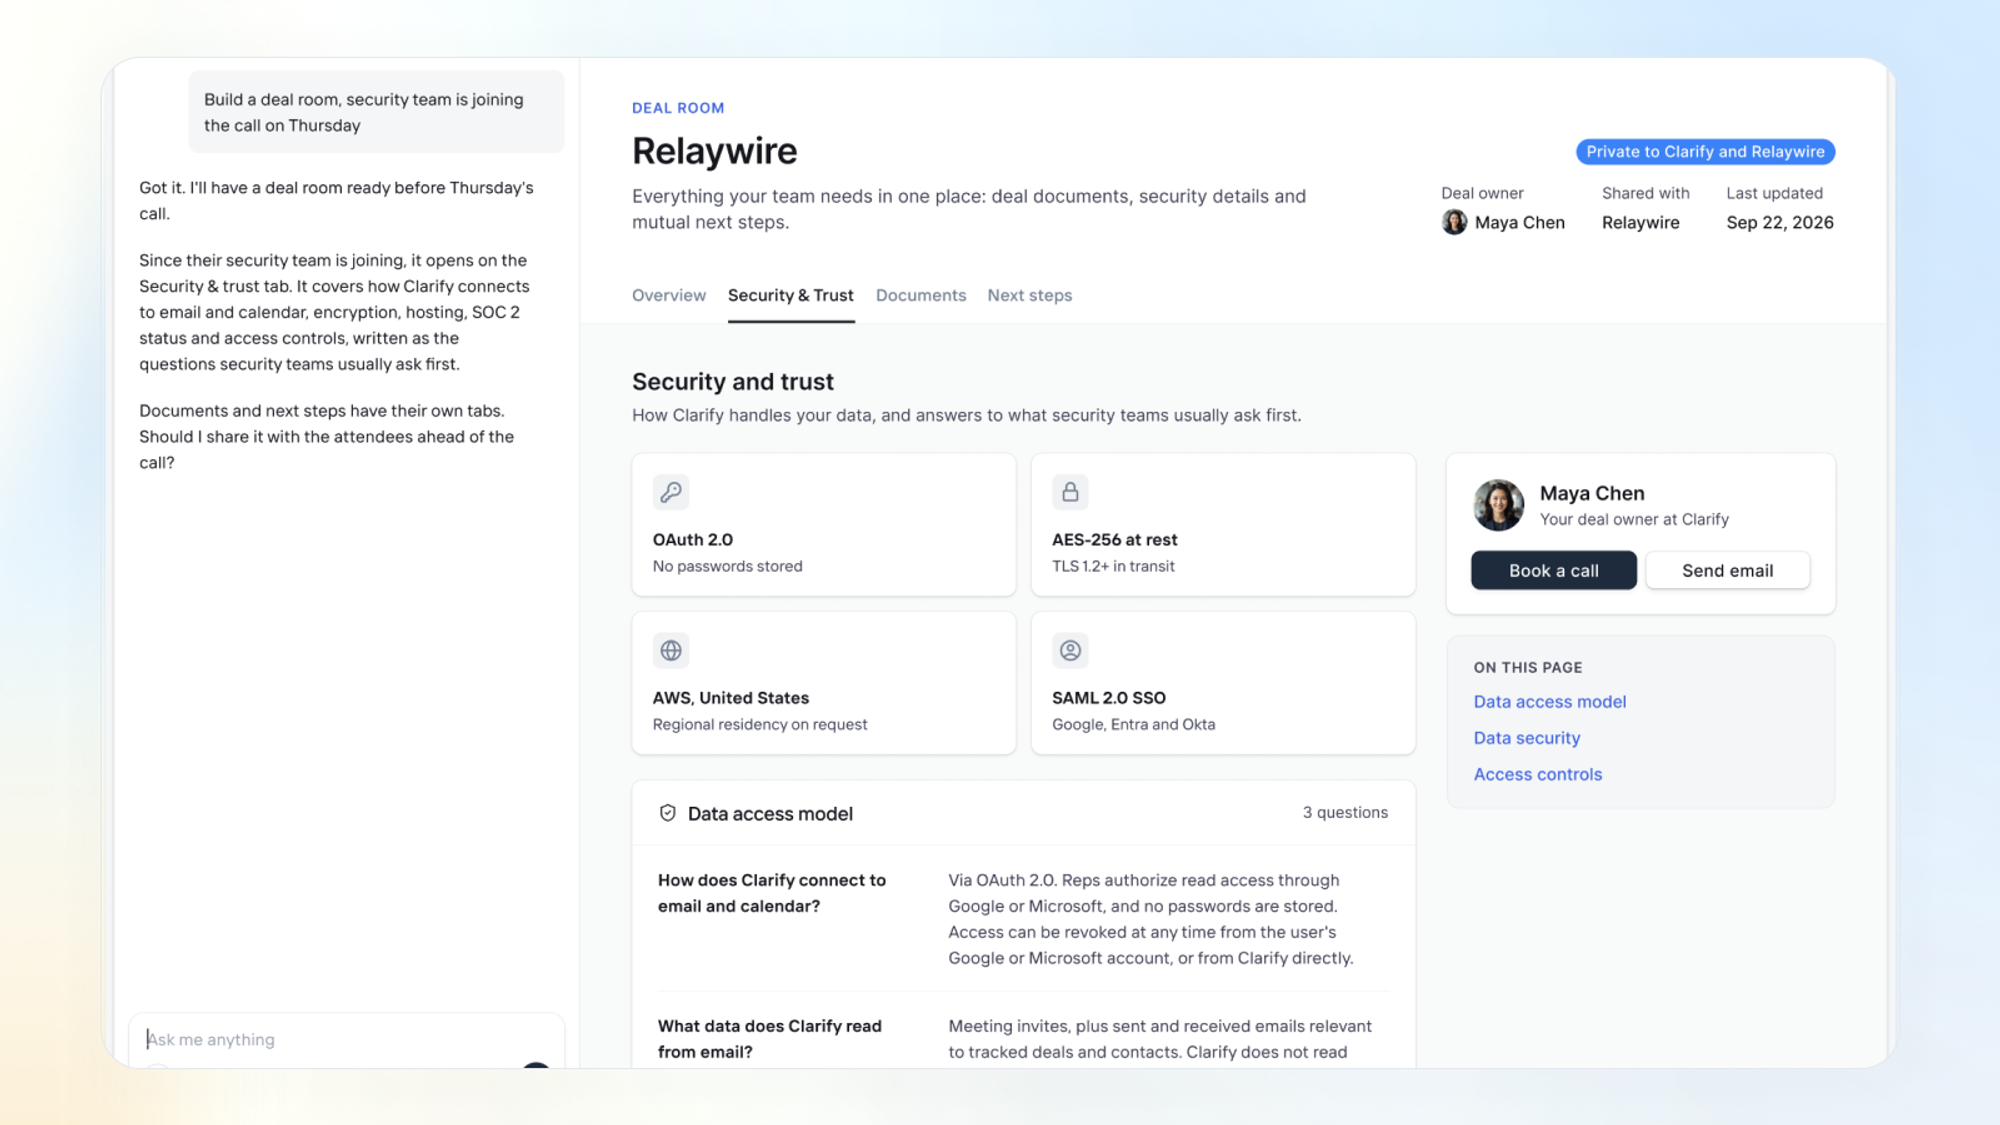The height and width of the screenshot is (1125, 2000).
Task: Click the SAML 2.0 SSO card title
Action: (x=1109, y=698)
